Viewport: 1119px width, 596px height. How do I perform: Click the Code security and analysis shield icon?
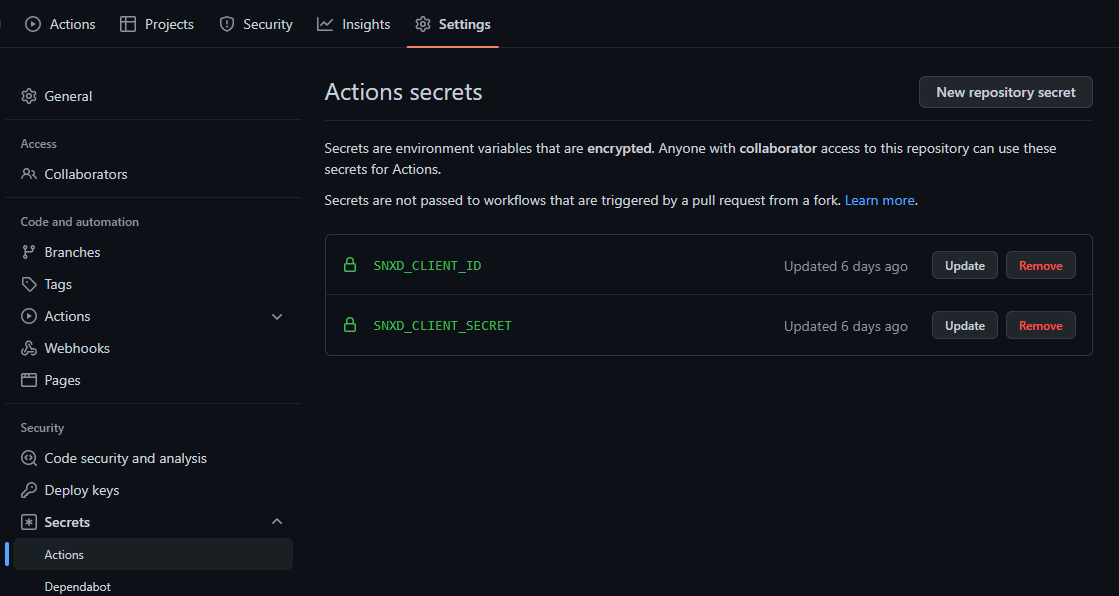(x=29, y=458)
